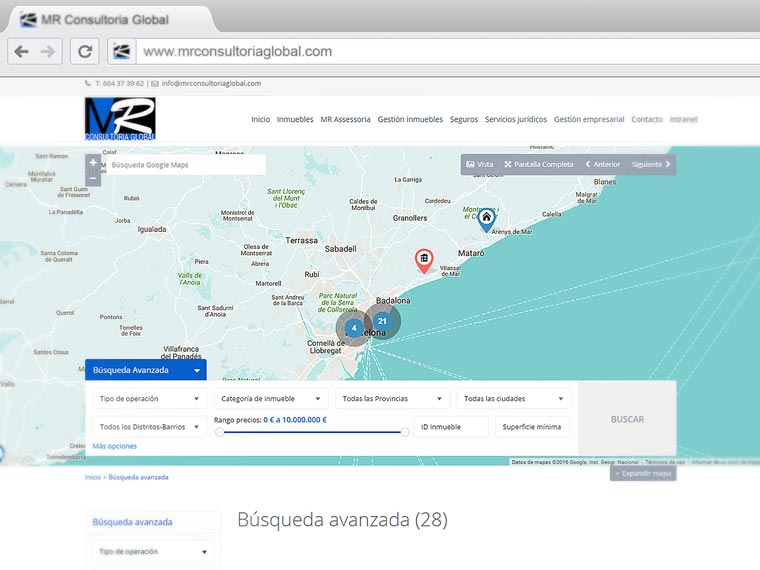Click the phone icon in the top contact strip
This screenshot has height=570, width=760.
88,83
